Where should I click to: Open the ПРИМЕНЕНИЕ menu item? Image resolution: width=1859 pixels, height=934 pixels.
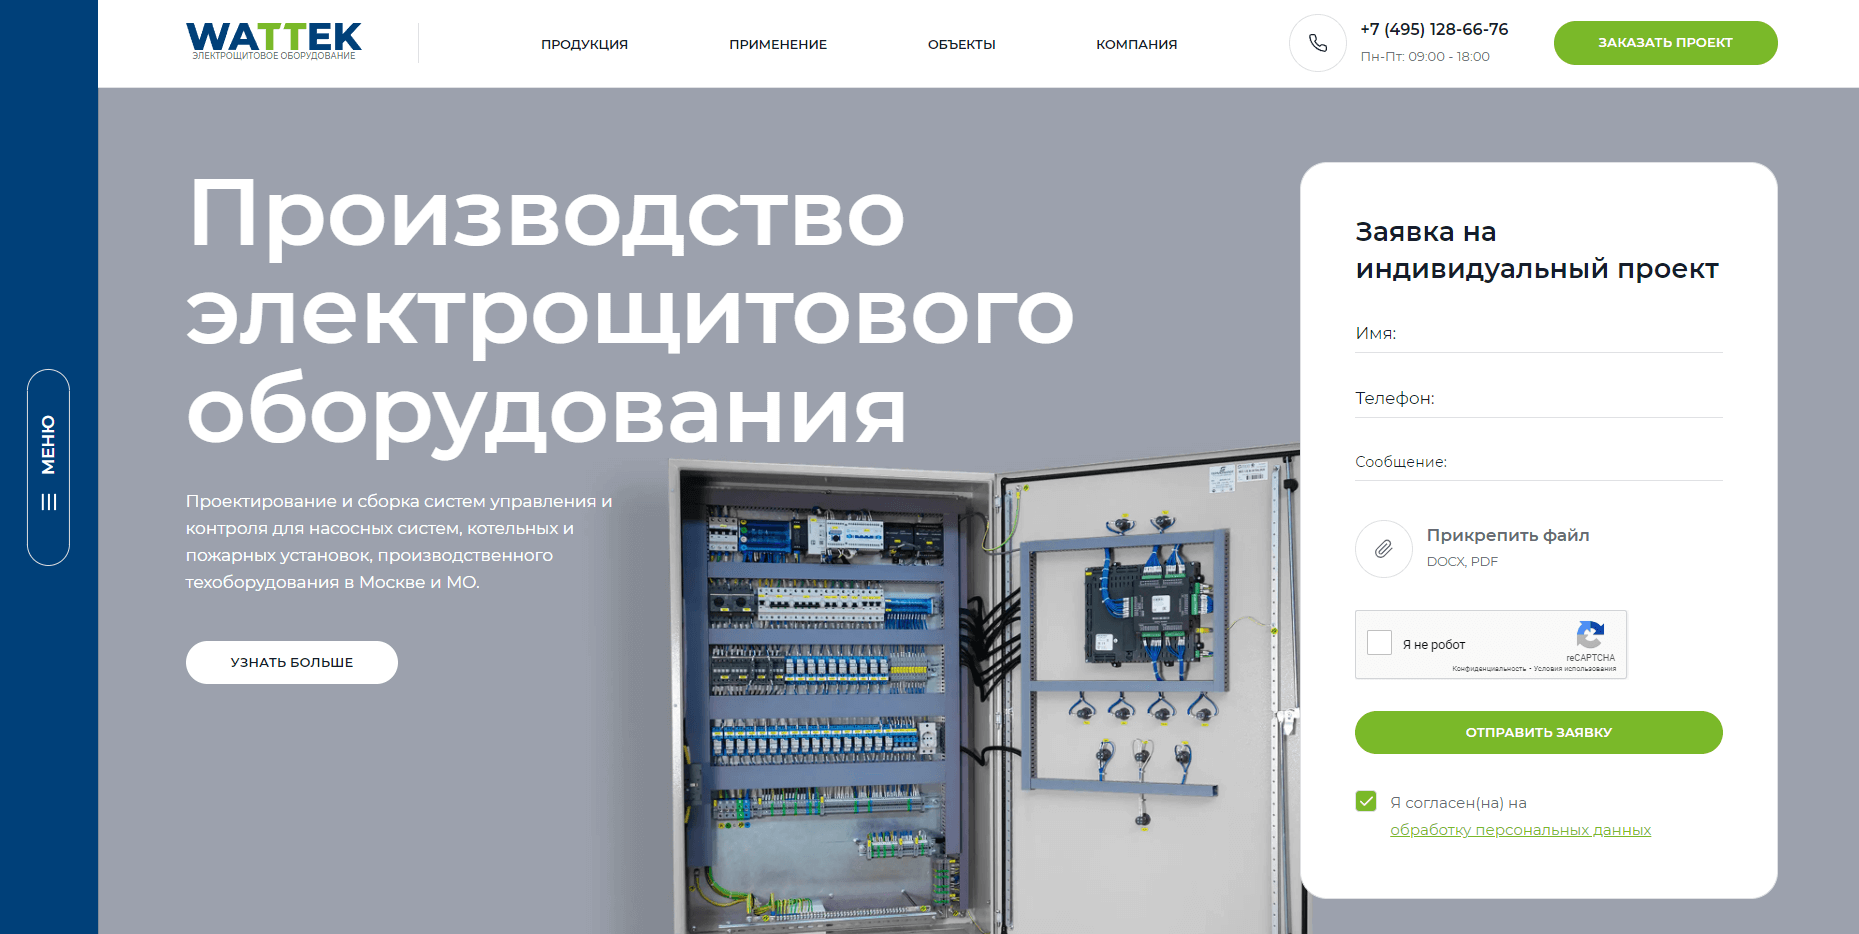[778, 44]
